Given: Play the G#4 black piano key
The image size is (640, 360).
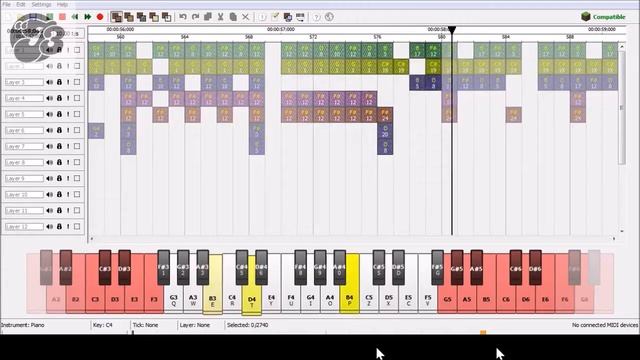Looking at the screenshot, I should 320,267.
